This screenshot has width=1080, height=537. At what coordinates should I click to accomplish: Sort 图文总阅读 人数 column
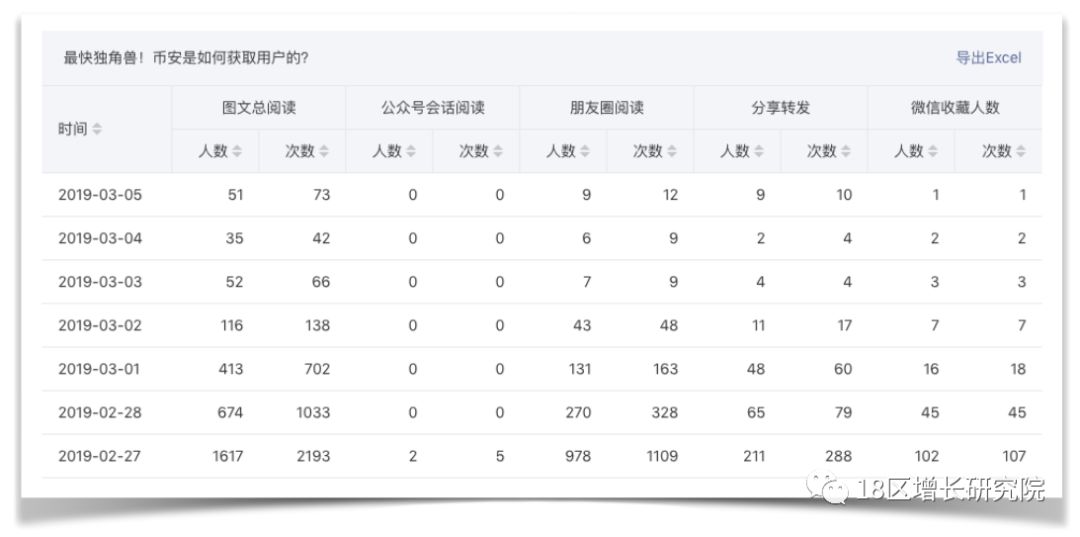pyautogui.click(x=237, y=151)
